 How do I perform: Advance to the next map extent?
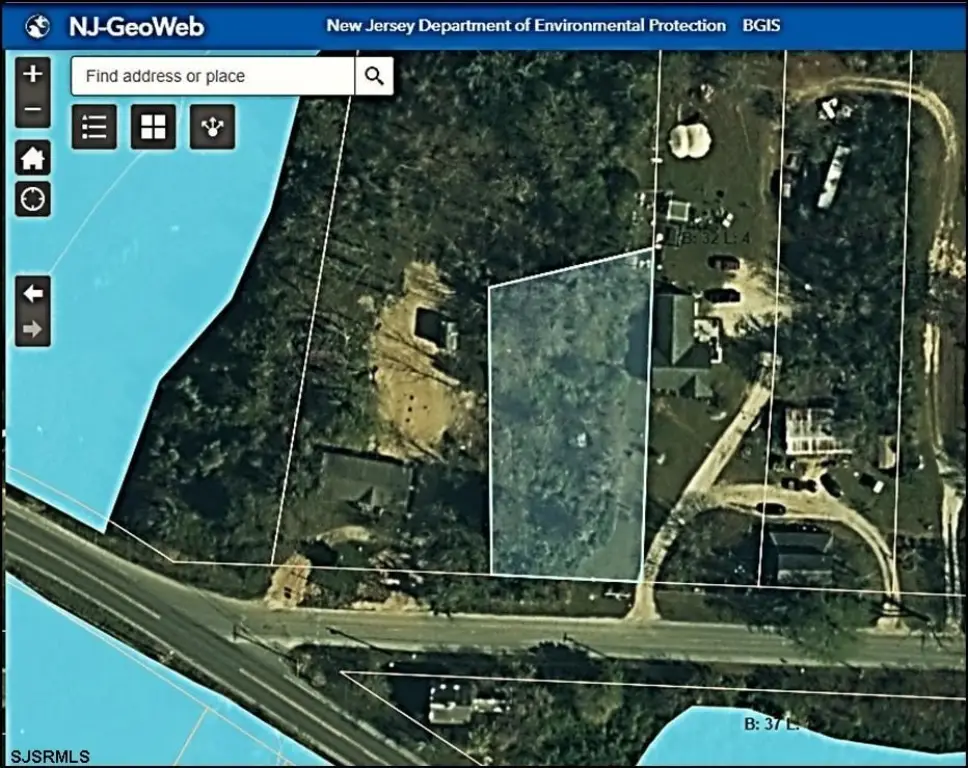coord(33,328)
